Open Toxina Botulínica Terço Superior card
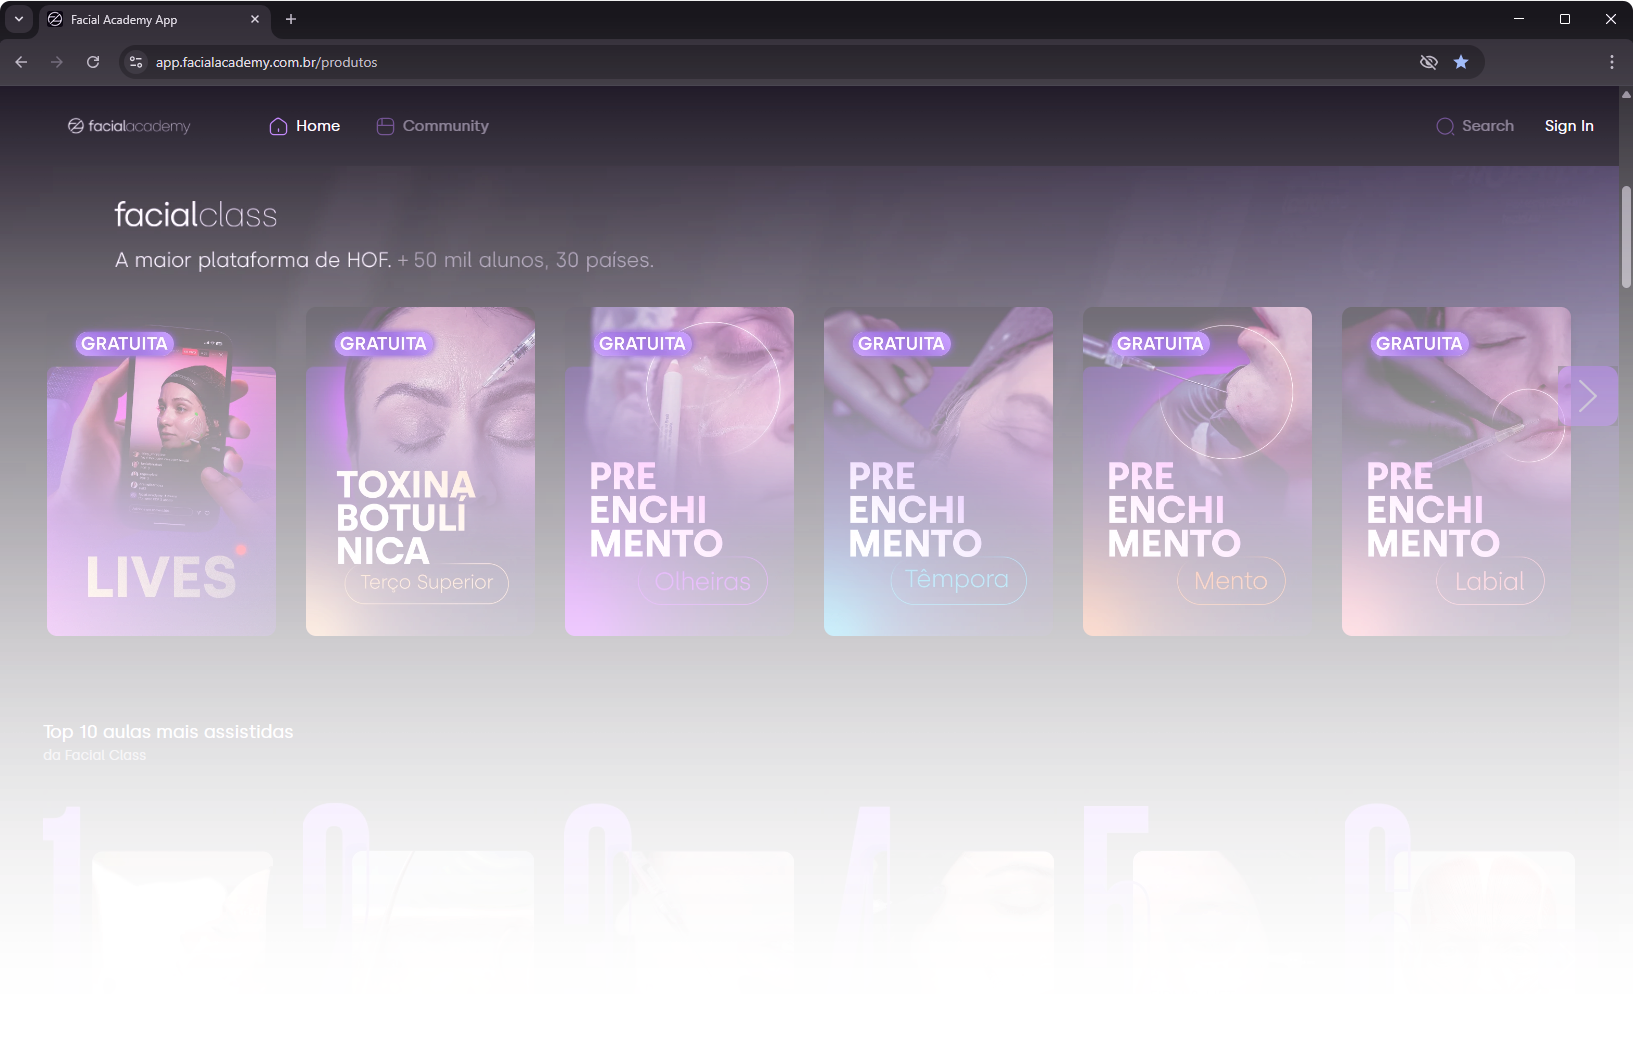The width and height of the screenshot is (1633, 1045). [420, 471]
